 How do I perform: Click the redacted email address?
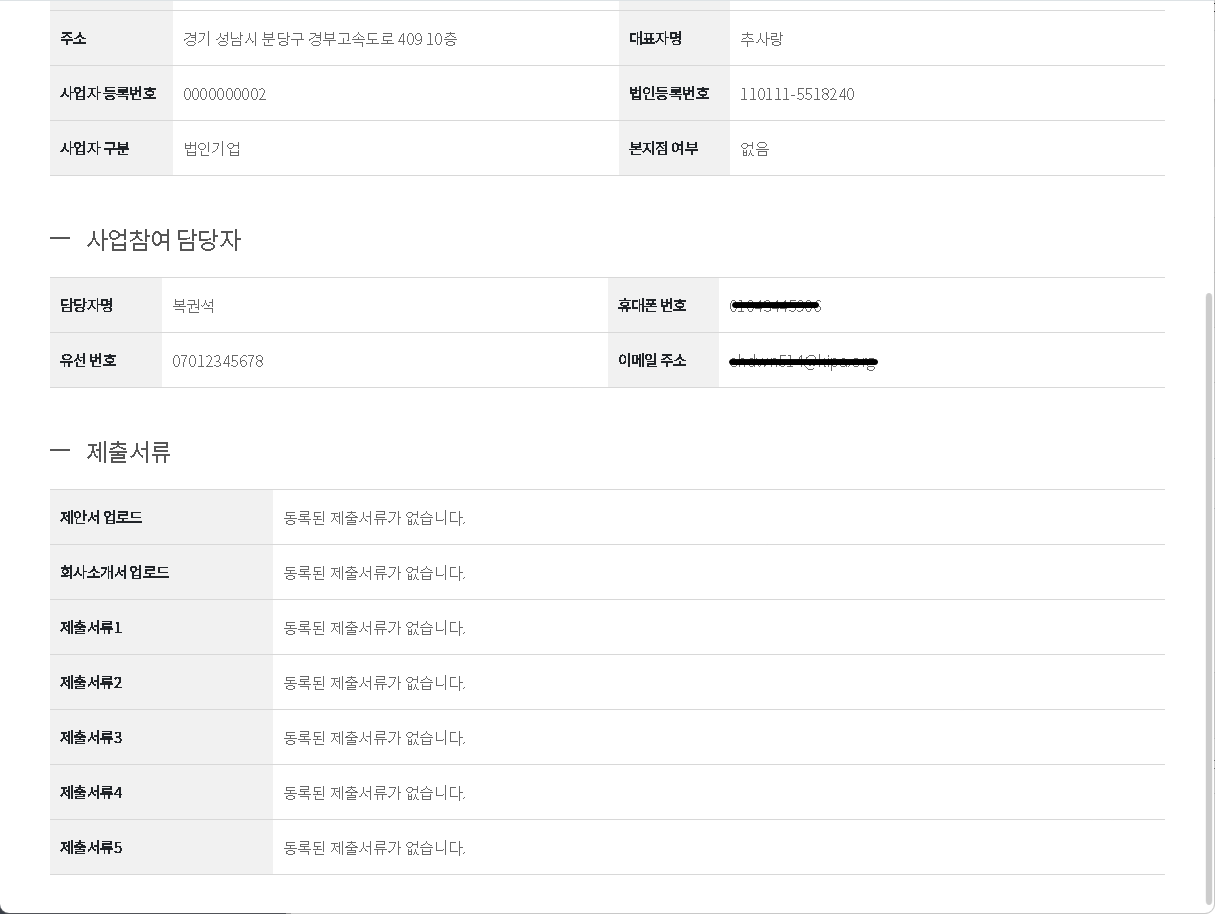(804, 361)
